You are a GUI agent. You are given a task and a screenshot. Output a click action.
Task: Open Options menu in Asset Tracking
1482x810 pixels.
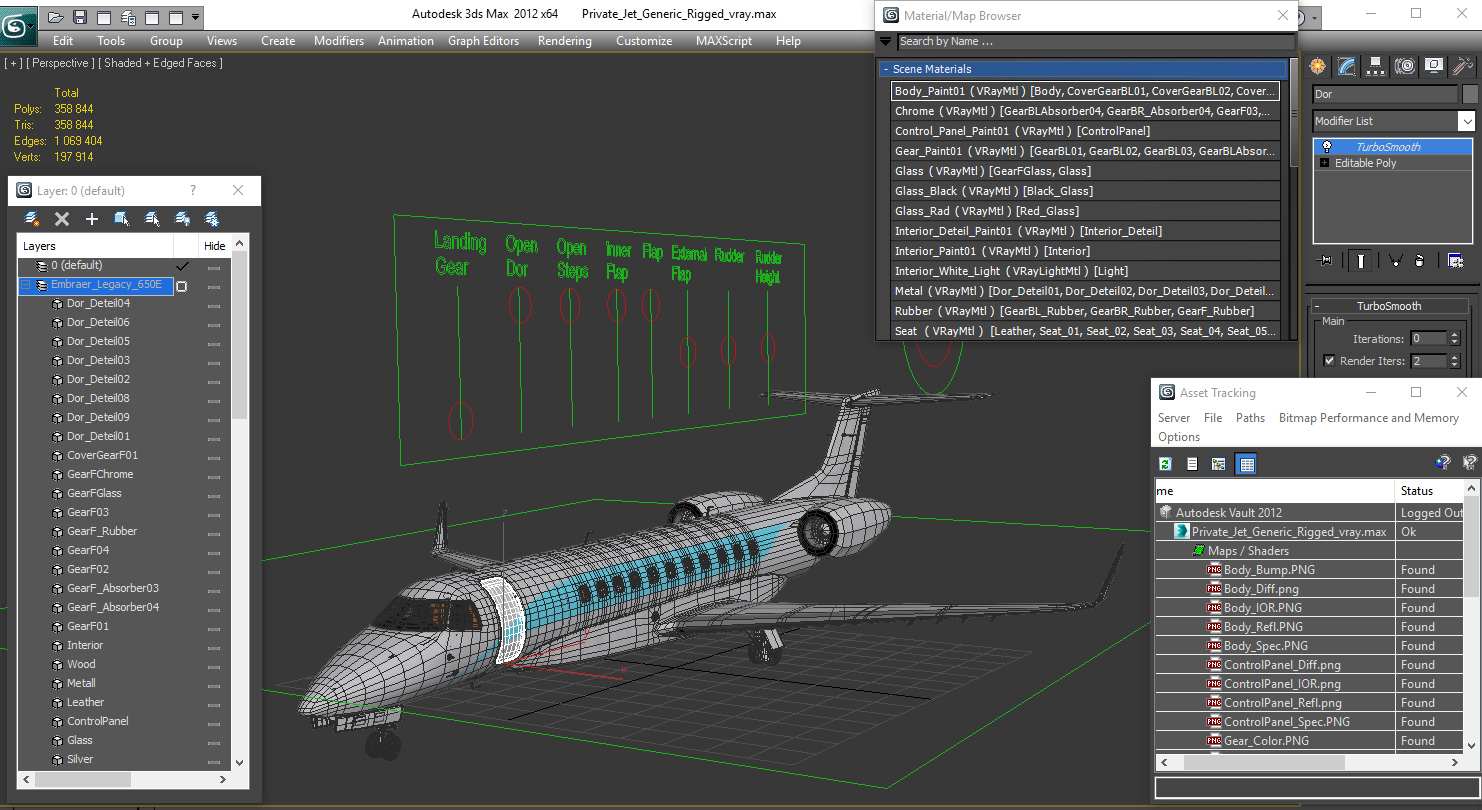coord(1179,437)
